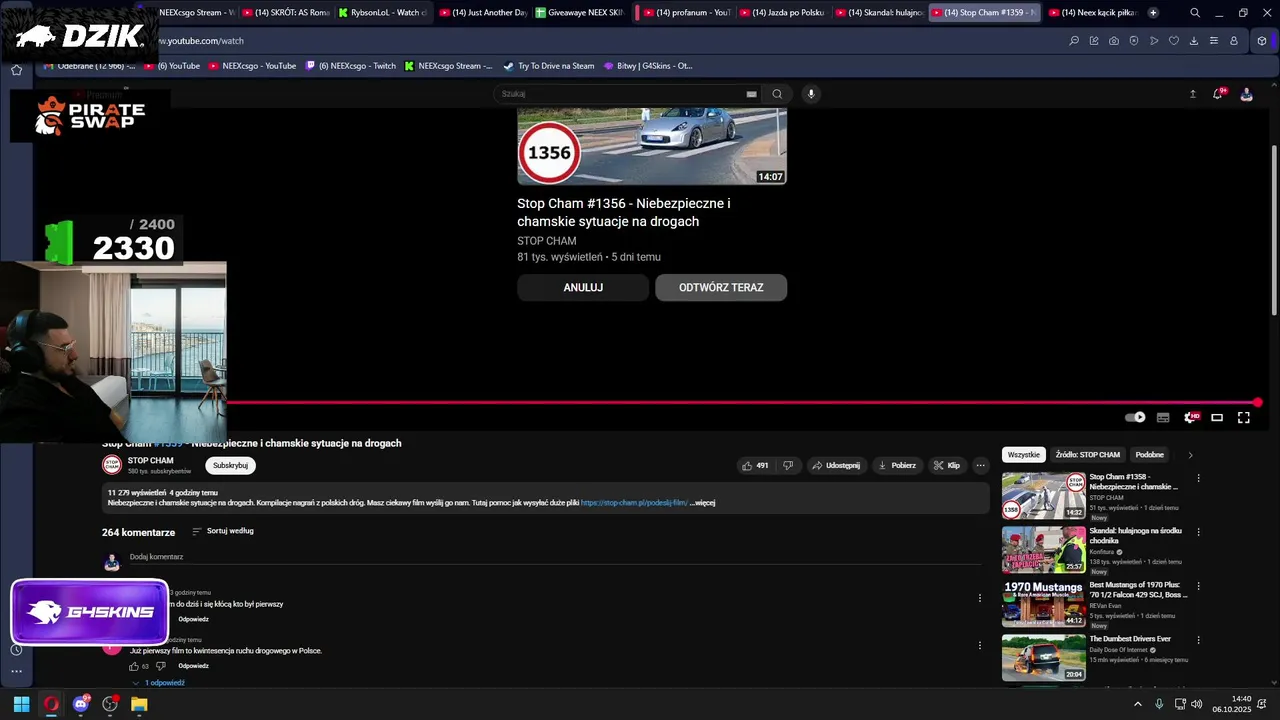Open the browser sidebar history clock

click(x=16, y=650)
